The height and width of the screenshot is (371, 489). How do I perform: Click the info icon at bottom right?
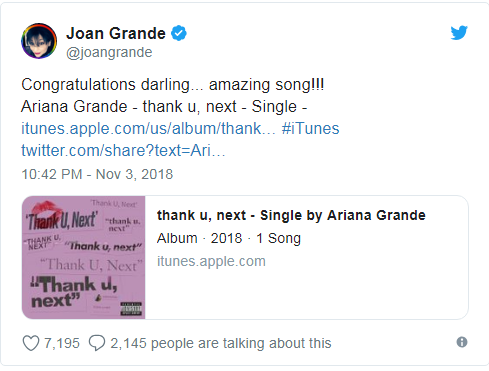(462, 342)
